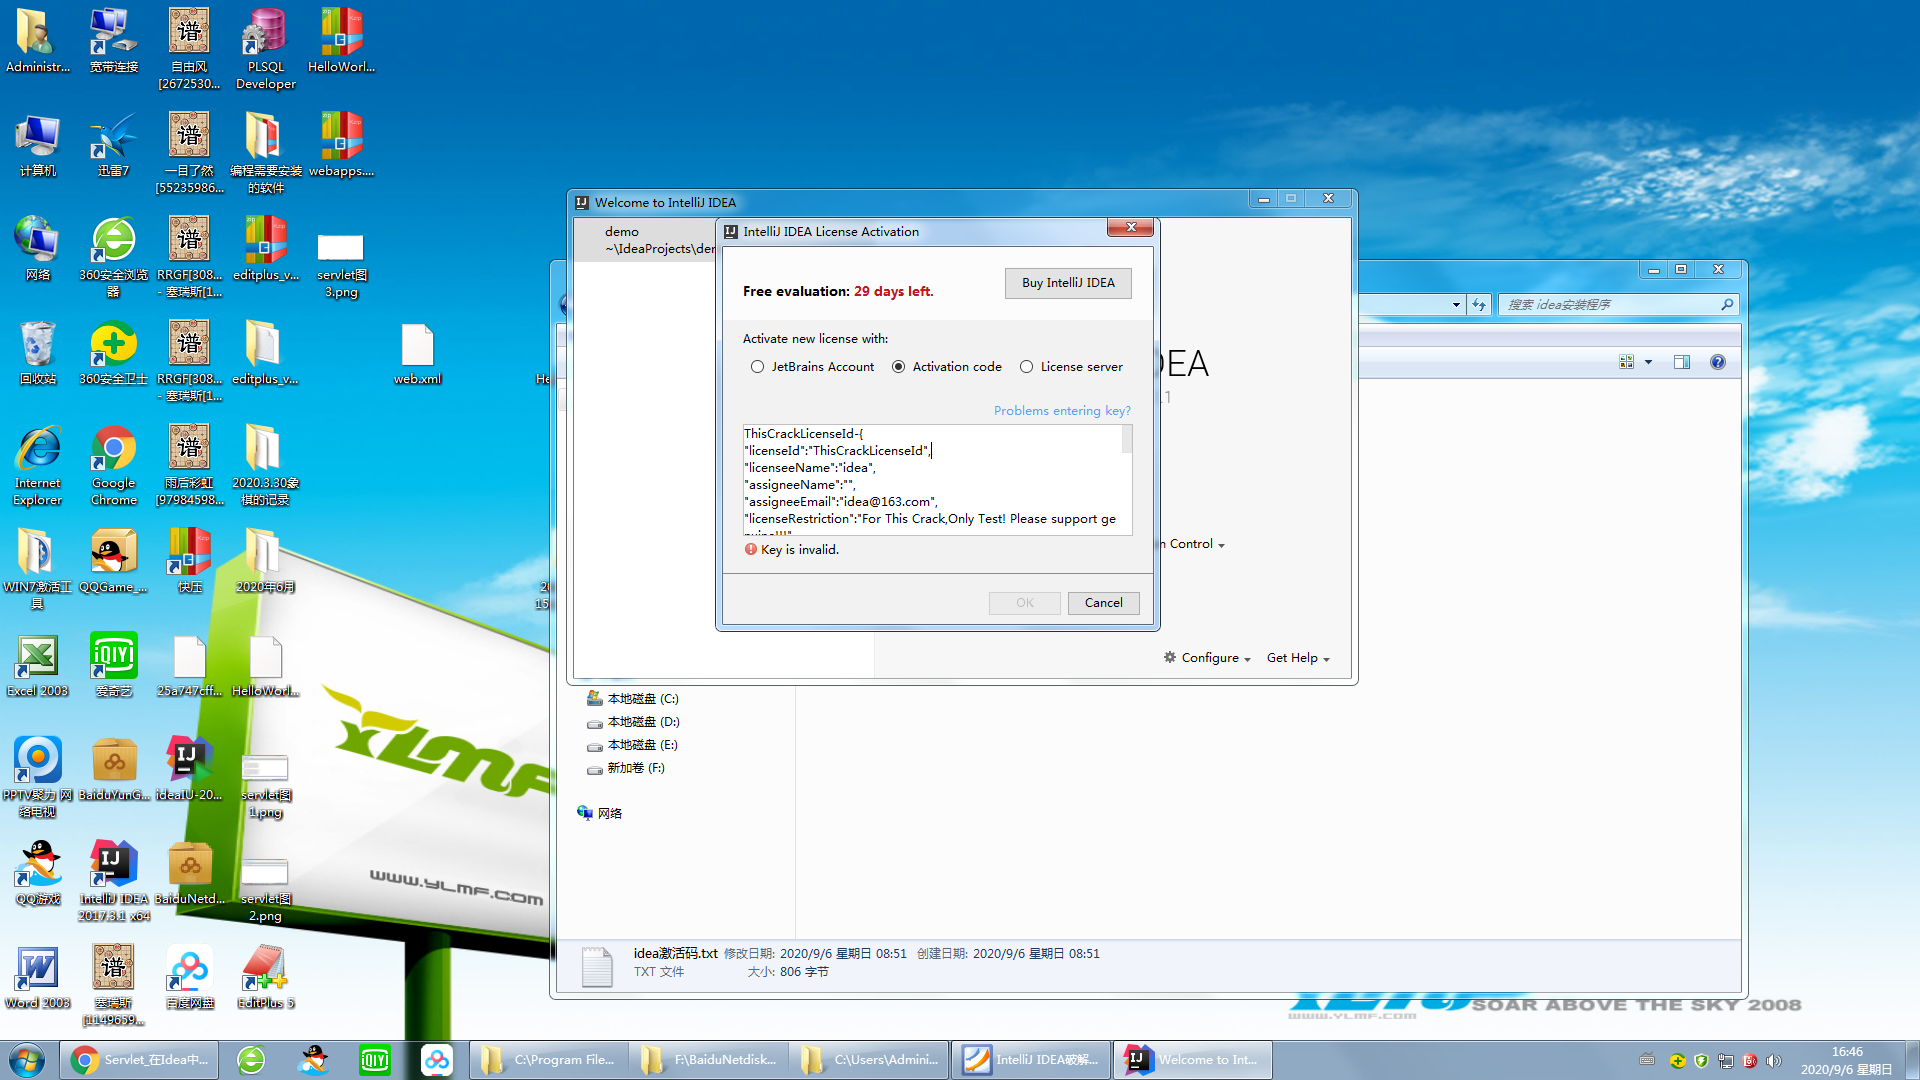Select 本地磁盘 (C:) in the Explorer tree
The image size is (1920, 1080).
click(632, 699)
